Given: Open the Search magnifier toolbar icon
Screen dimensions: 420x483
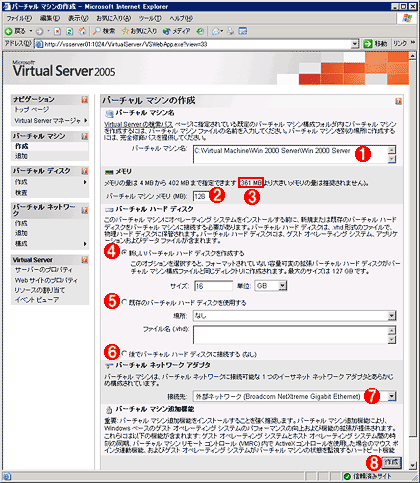Looking at the screenshot, I should coord(97,31).
